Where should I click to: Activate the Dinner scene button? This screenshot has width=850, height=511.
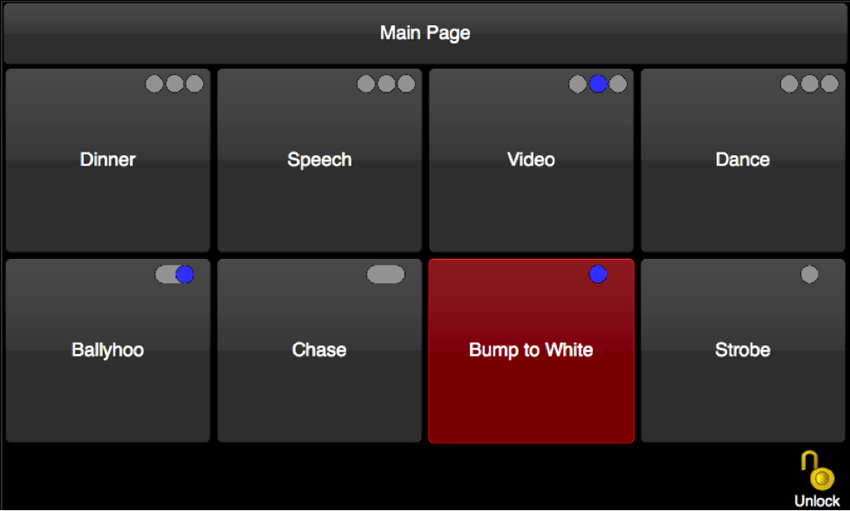(x=108, y=160)
